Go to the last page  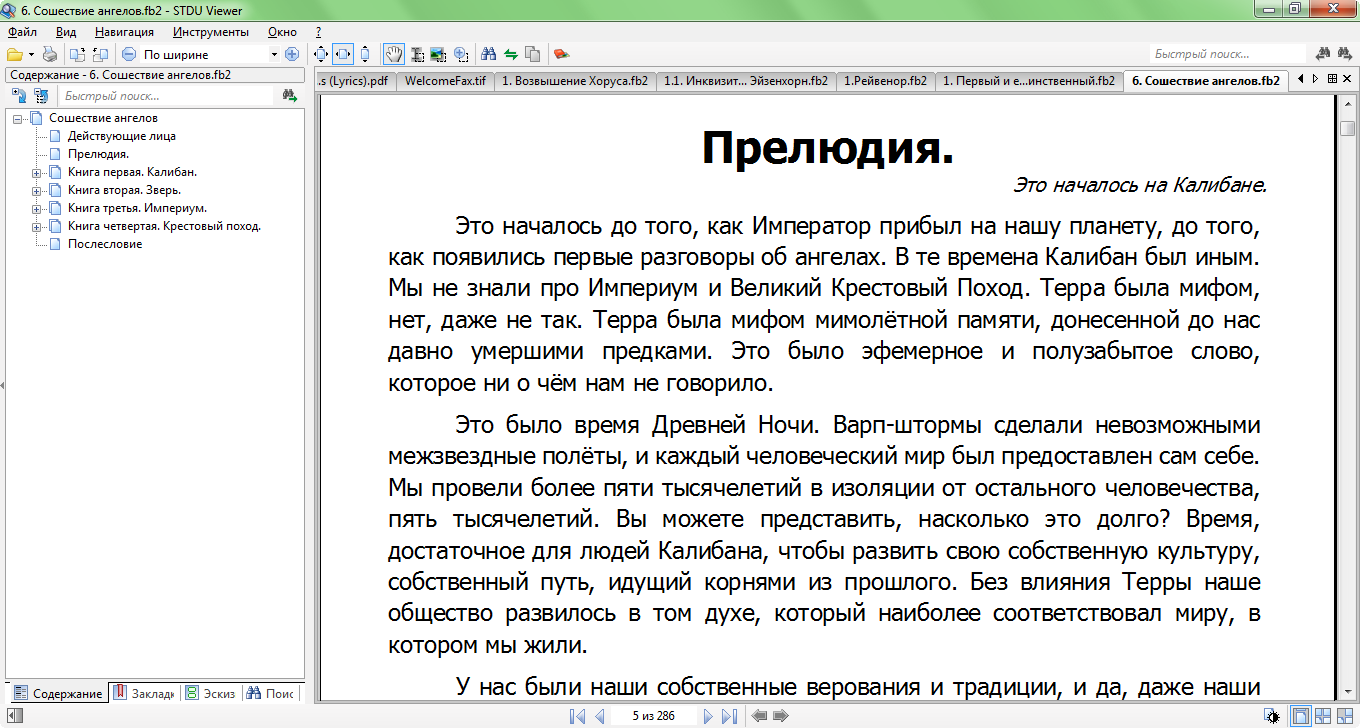click(x=729, y=716)
